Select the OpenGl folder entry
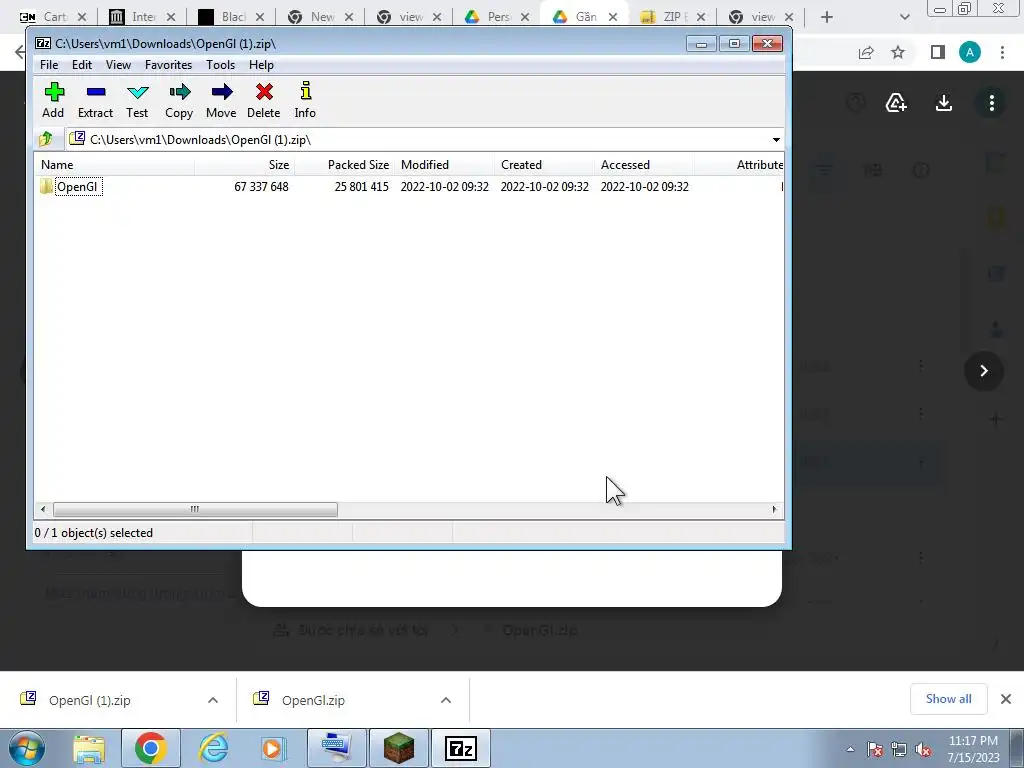The width and height of the screenshot is (1024, 768). pos(78,187)
